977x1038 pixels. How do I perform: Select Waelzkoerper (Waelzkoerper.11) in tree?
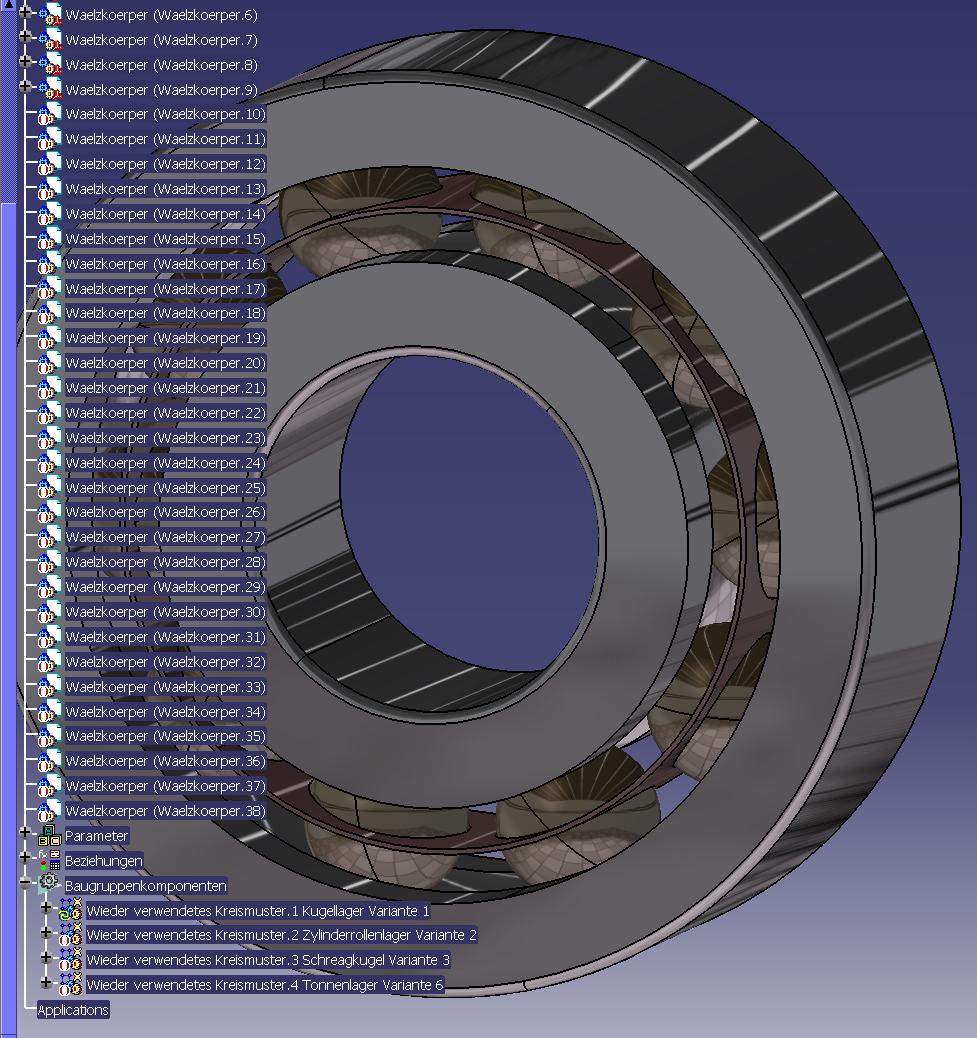165,139
